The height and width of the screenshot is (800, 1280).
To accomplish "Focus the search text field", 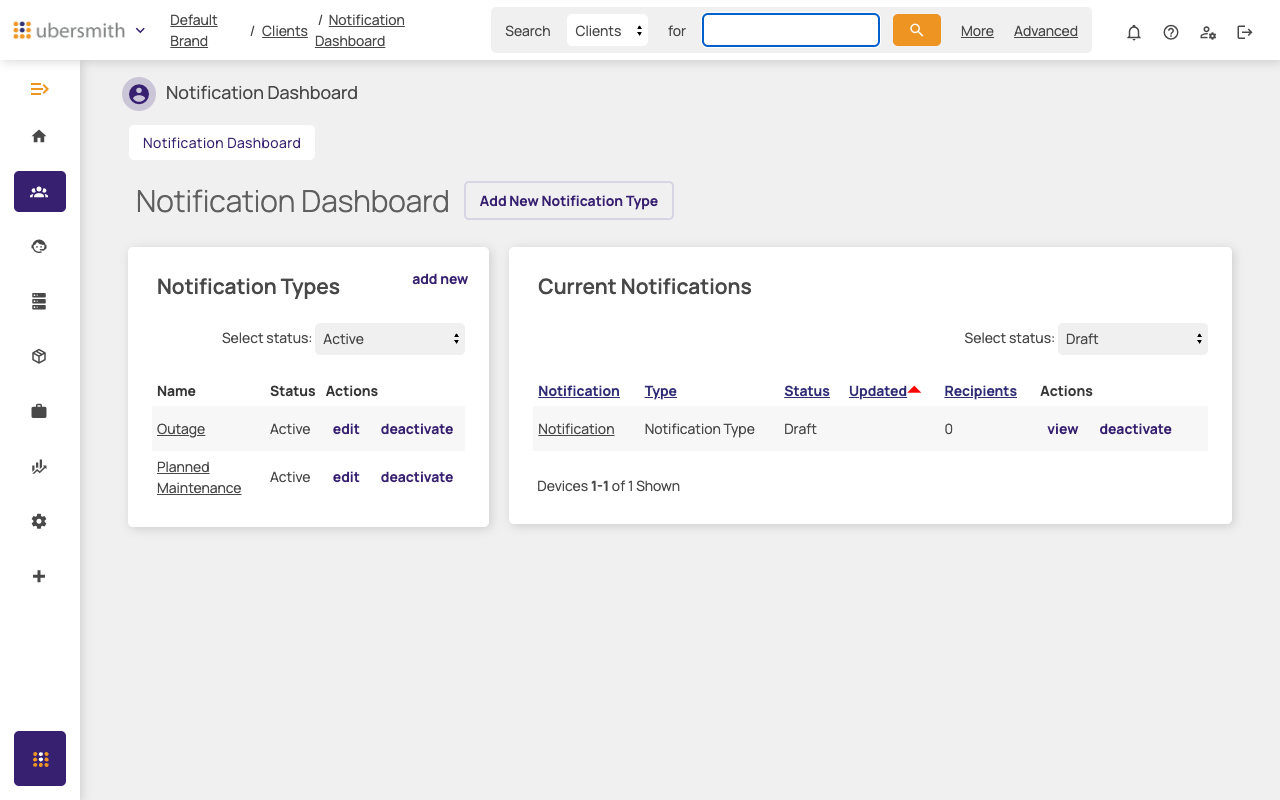I will click(x=791, y=30).
